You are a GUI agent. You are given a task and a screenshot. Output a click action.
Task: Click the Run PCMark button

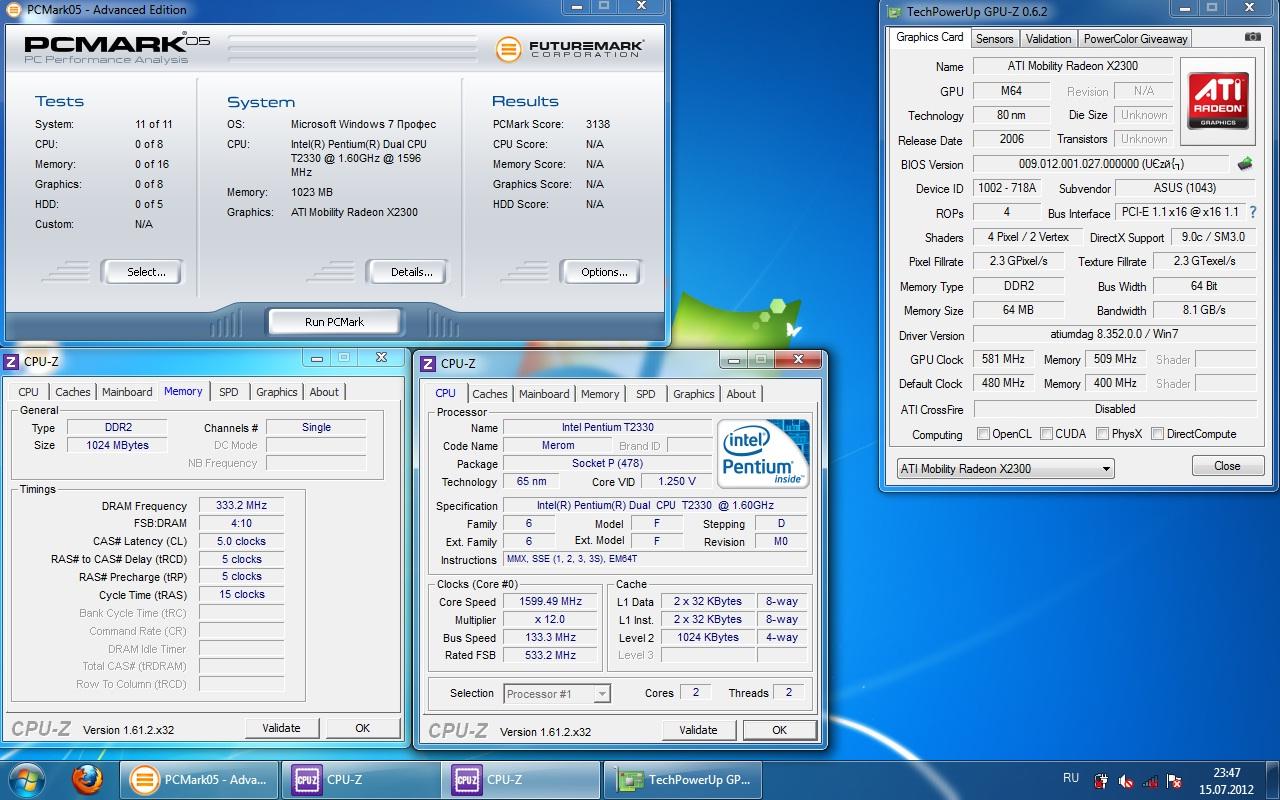(334, 322)
